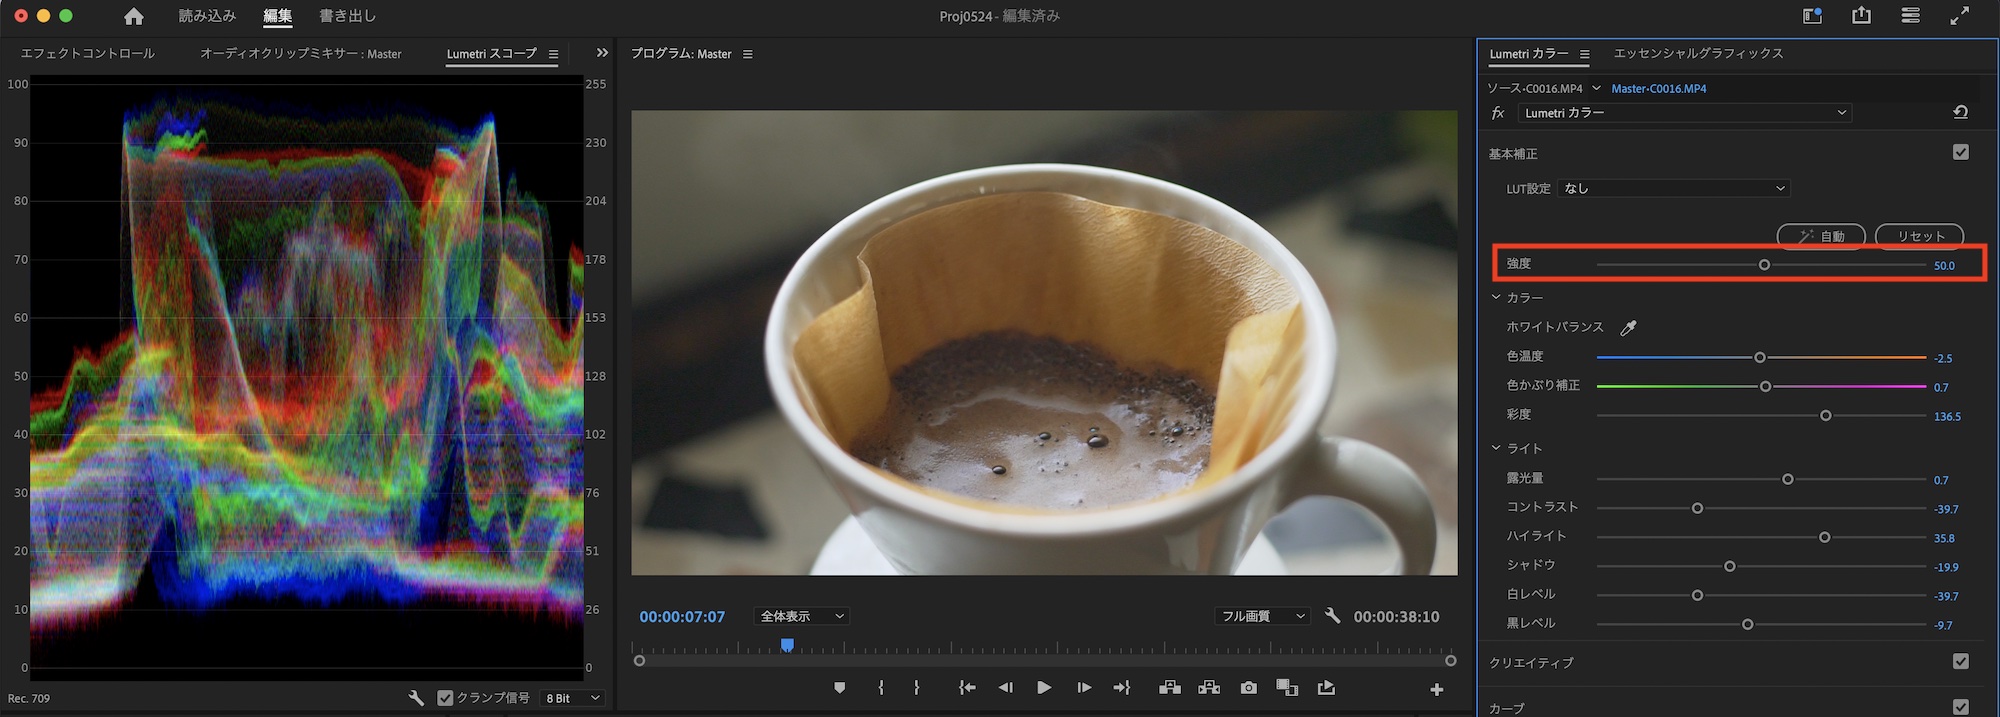This screenshot has width=2000, height=717.
Task: Click the リセット button
Action: coord(1920,236)
